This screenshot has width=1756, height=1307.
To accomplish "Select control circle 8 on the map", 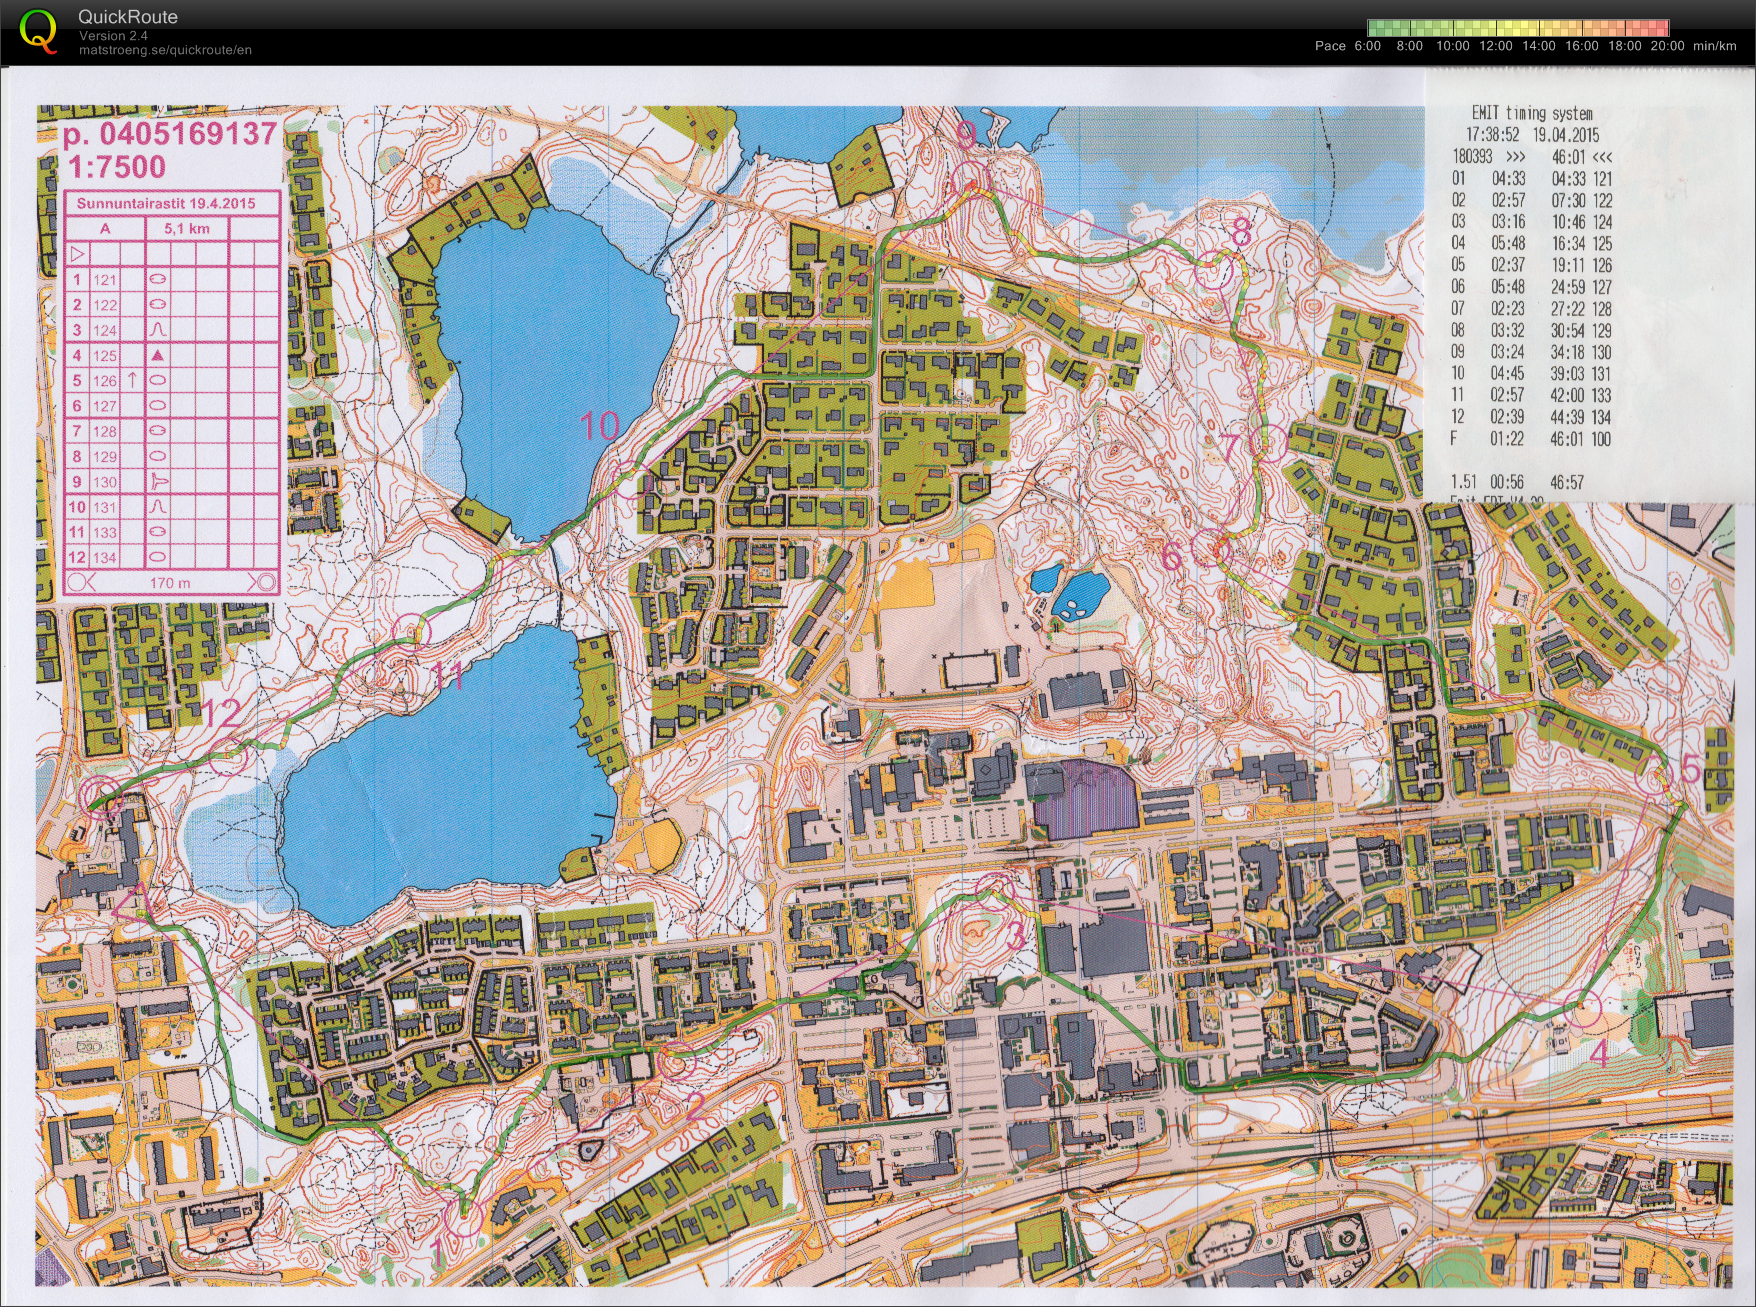I will (x=1214, y=272).
